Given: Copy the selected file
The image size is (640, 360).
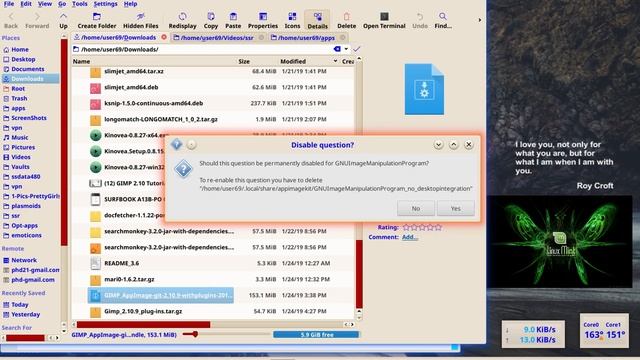Looking at the screenshot, I should click(211, 20).
